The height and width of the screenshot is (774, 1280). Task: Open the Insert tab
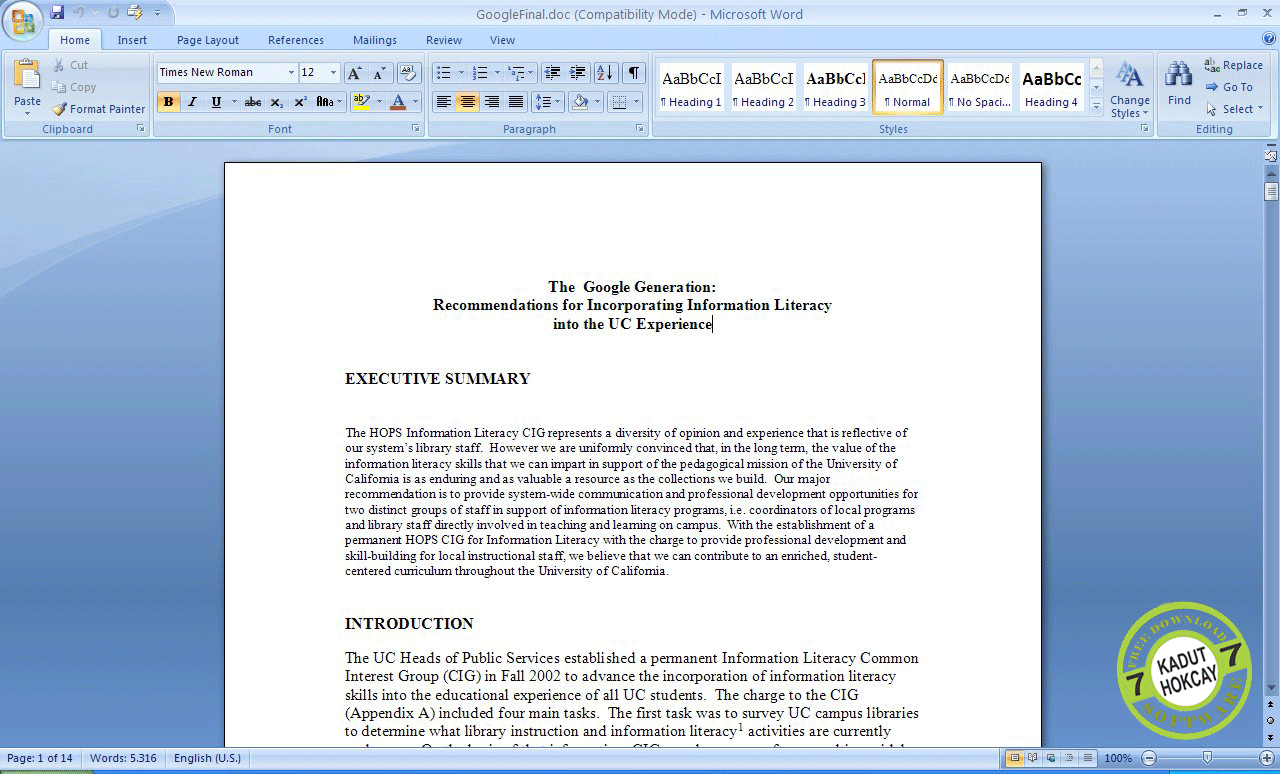coord(132,40)
